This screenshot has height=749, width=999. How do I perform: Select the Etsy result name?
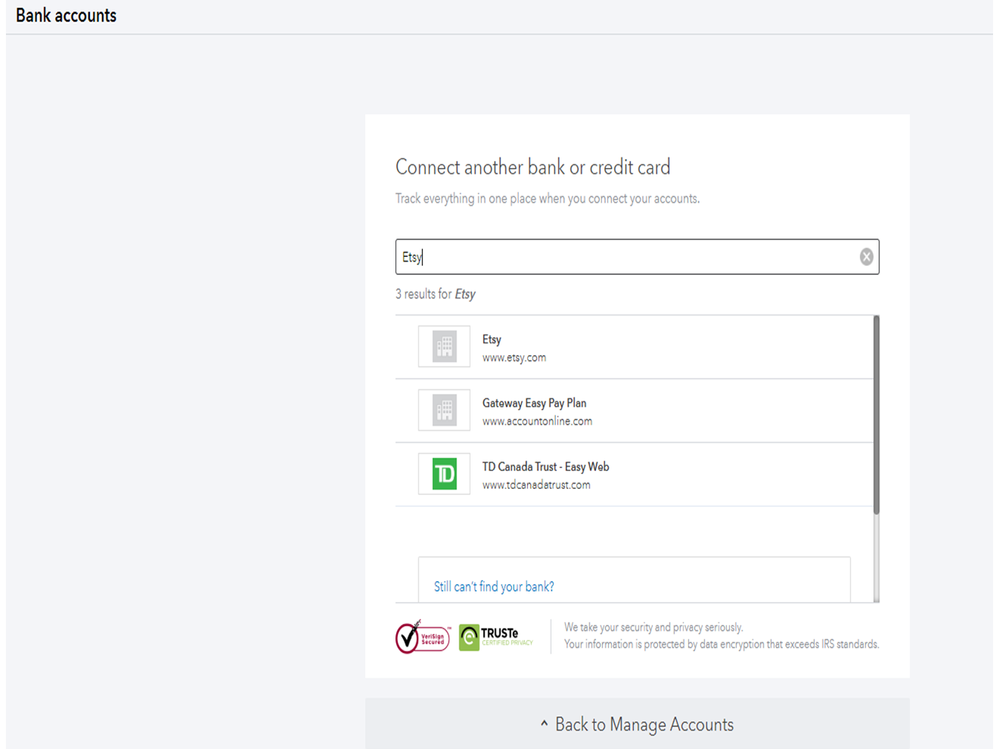tap(492, 340)
